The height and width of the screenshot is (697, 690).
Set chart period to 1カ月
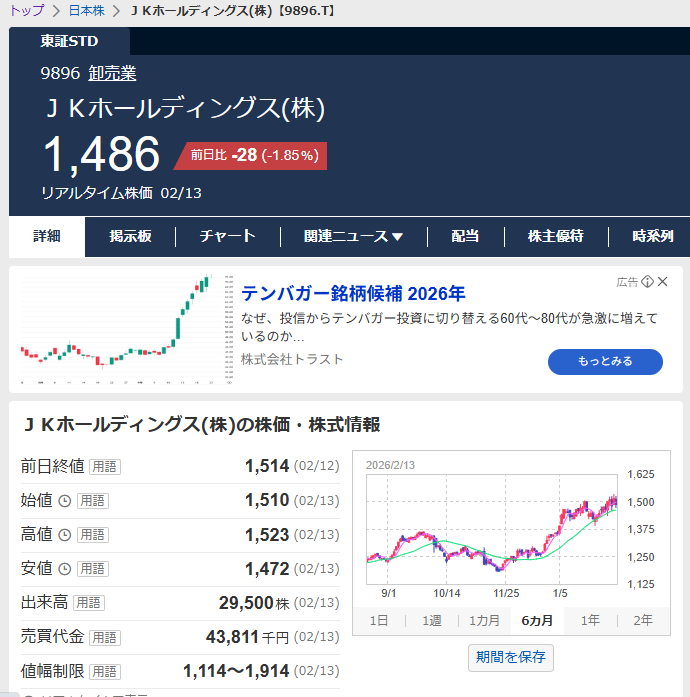[x=485, y=620]
